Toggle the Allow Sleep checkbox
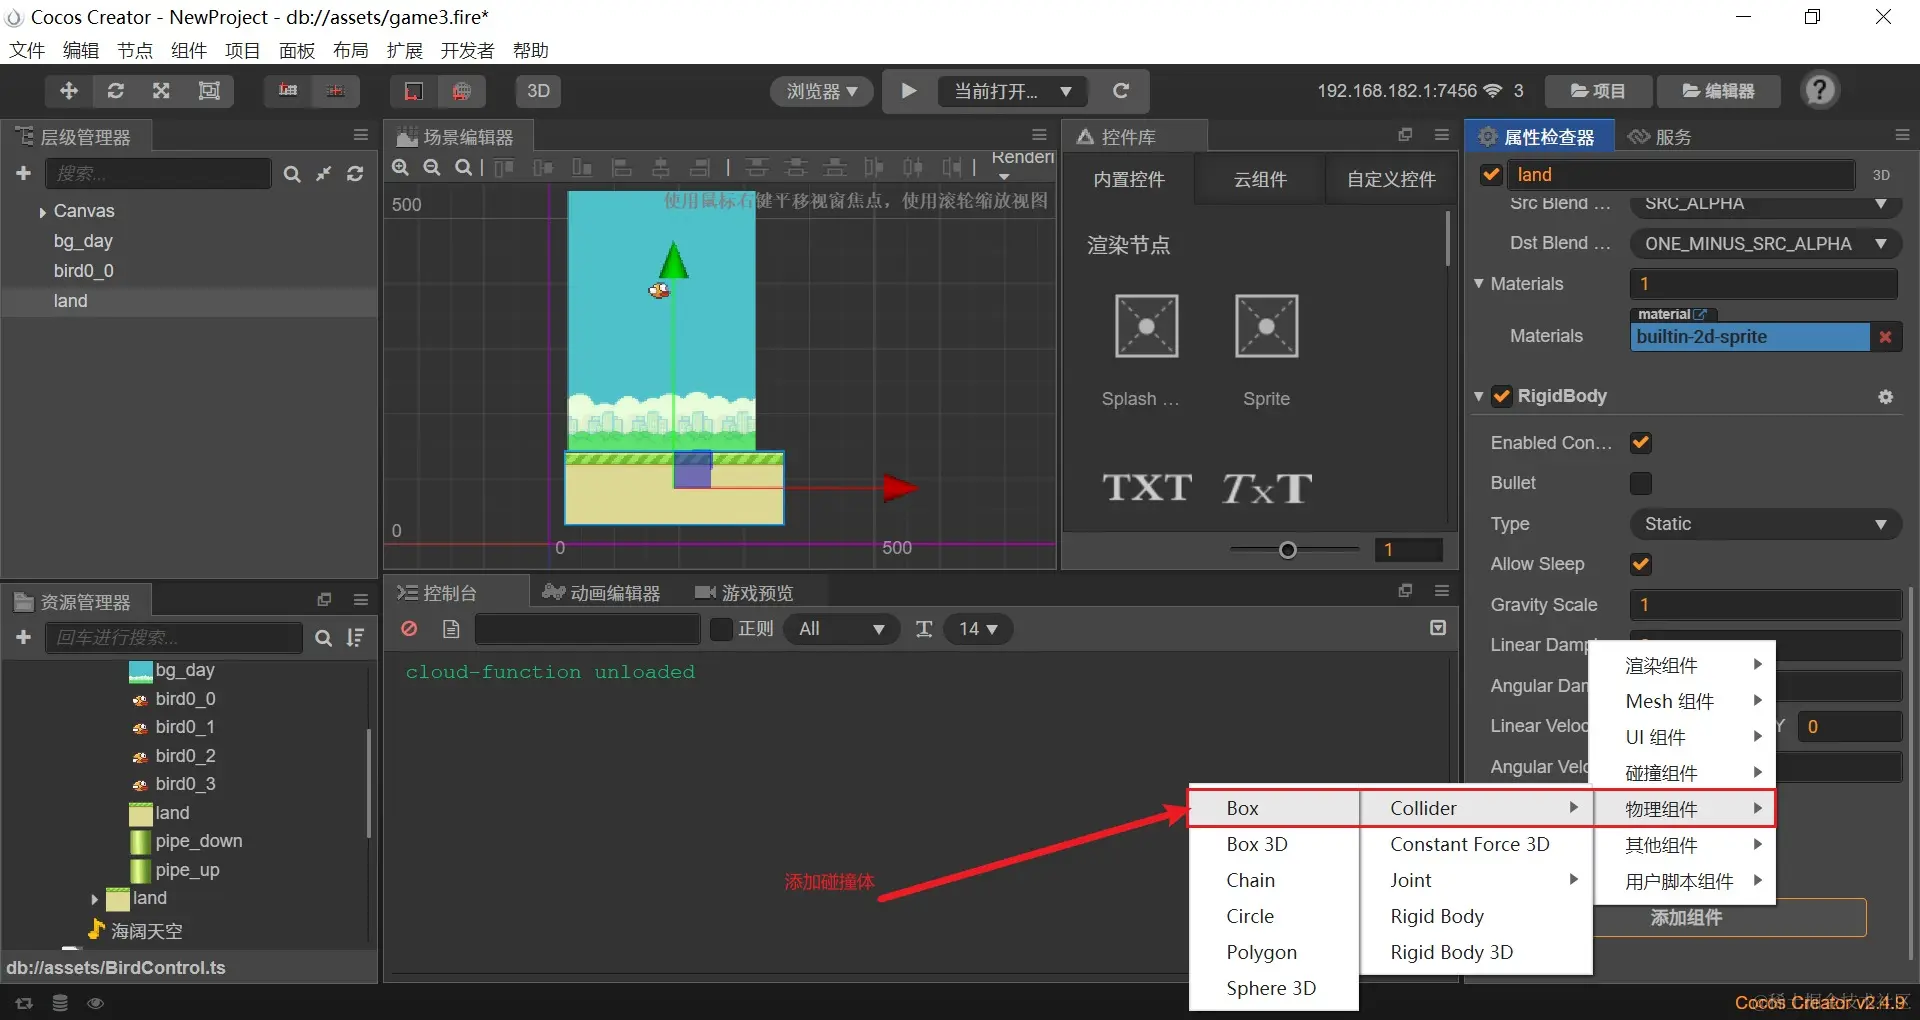Screen dimensions: 1920x1020 coord(1641,564)
